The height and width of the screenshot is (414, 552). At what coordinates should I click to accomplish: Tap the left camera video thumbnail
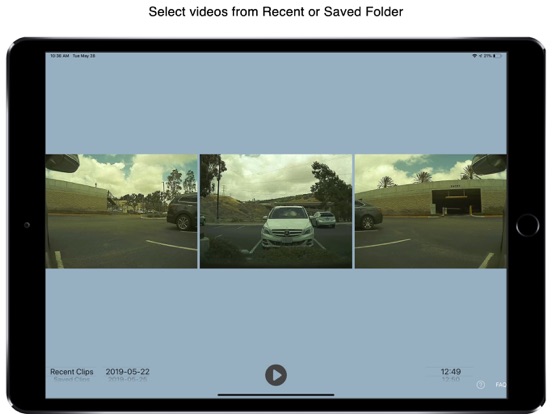tap(121, 211)
